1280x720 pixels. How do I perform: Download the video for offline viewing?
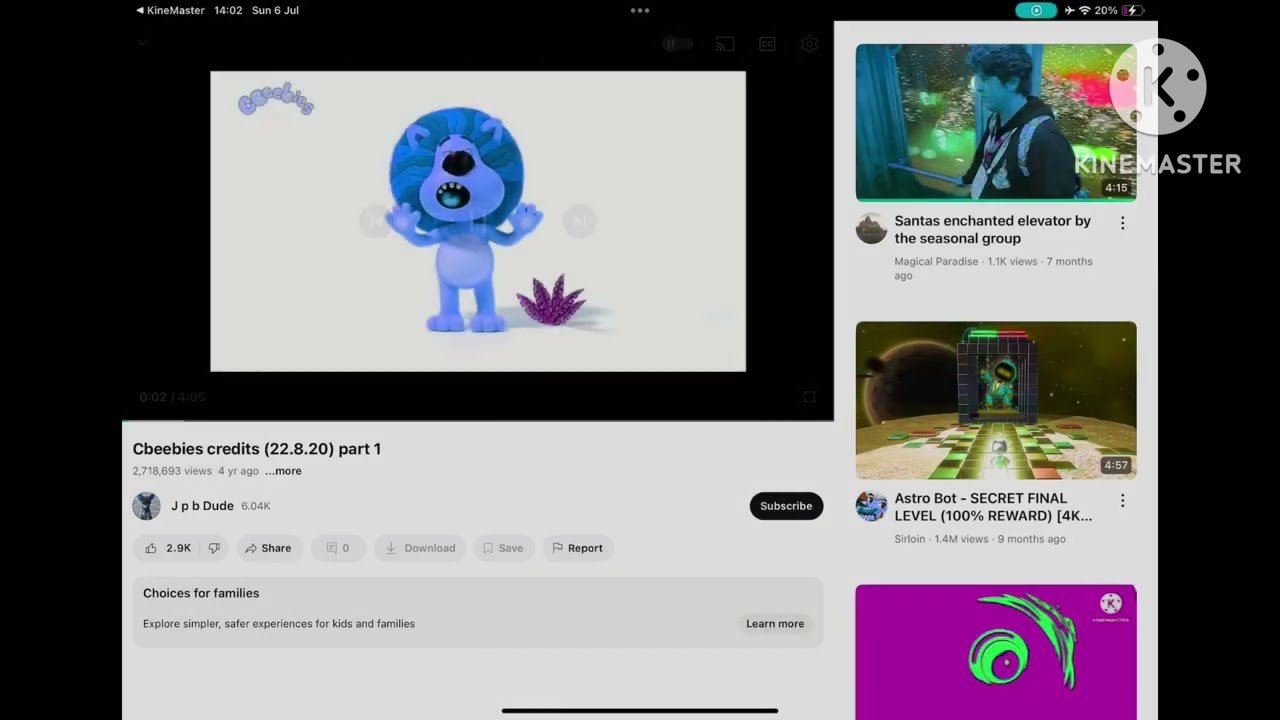420,548
